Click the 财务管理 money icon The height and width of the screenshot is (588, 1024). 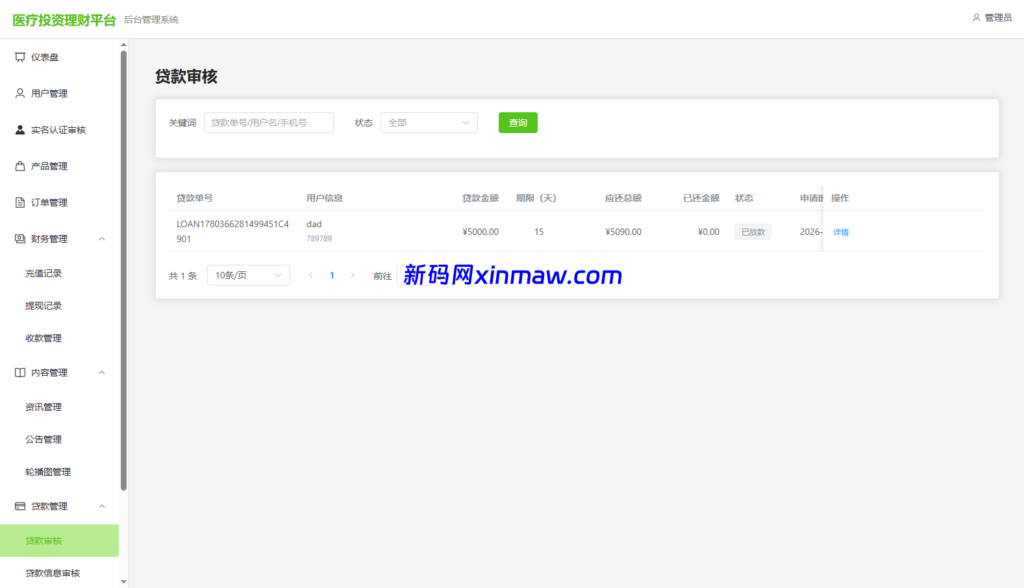(20, 238)
